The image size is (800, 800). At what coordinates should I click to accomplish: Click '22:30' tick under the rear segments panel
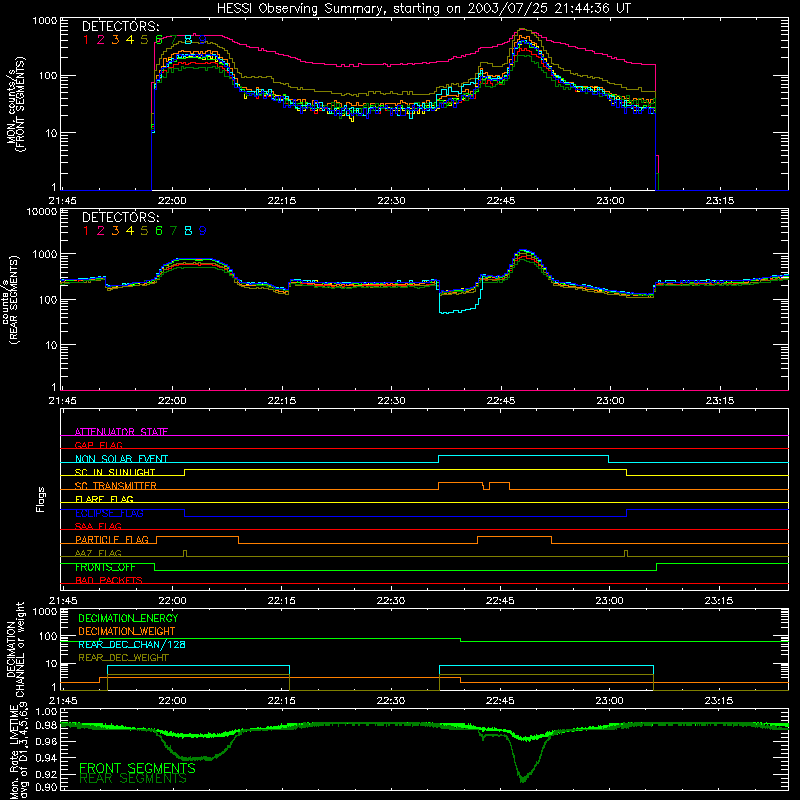click(391, 401)
